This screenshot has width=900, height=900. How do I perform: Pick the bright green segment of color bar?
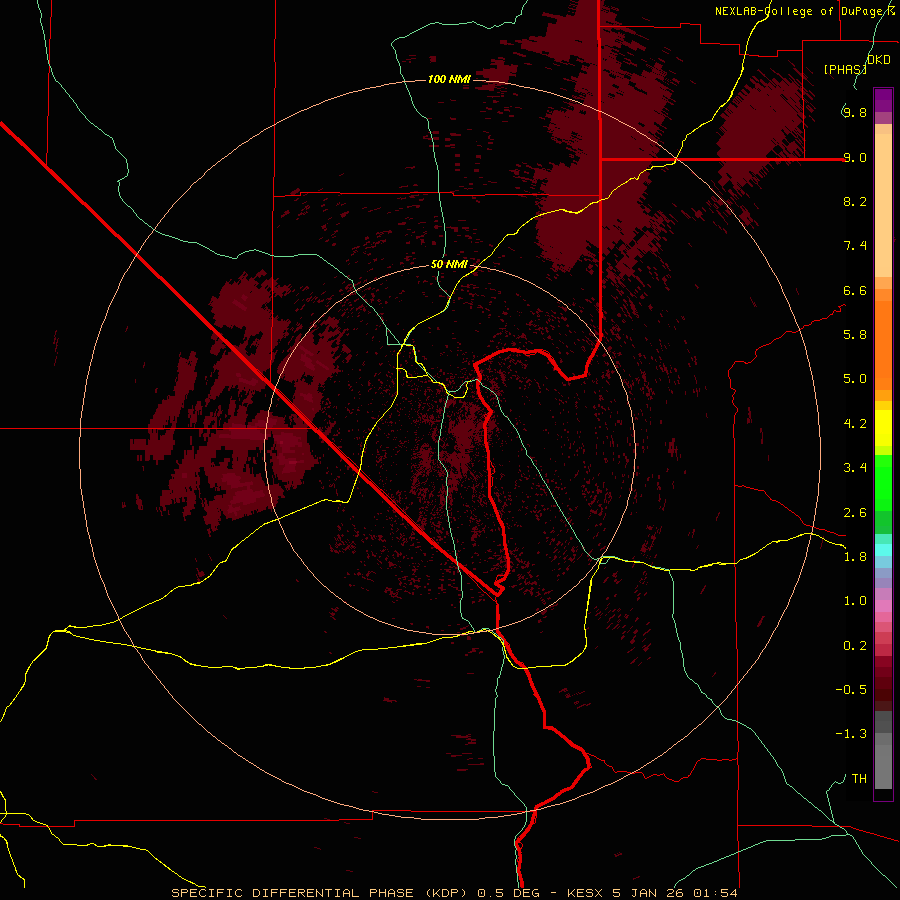[x=883, y=482]
